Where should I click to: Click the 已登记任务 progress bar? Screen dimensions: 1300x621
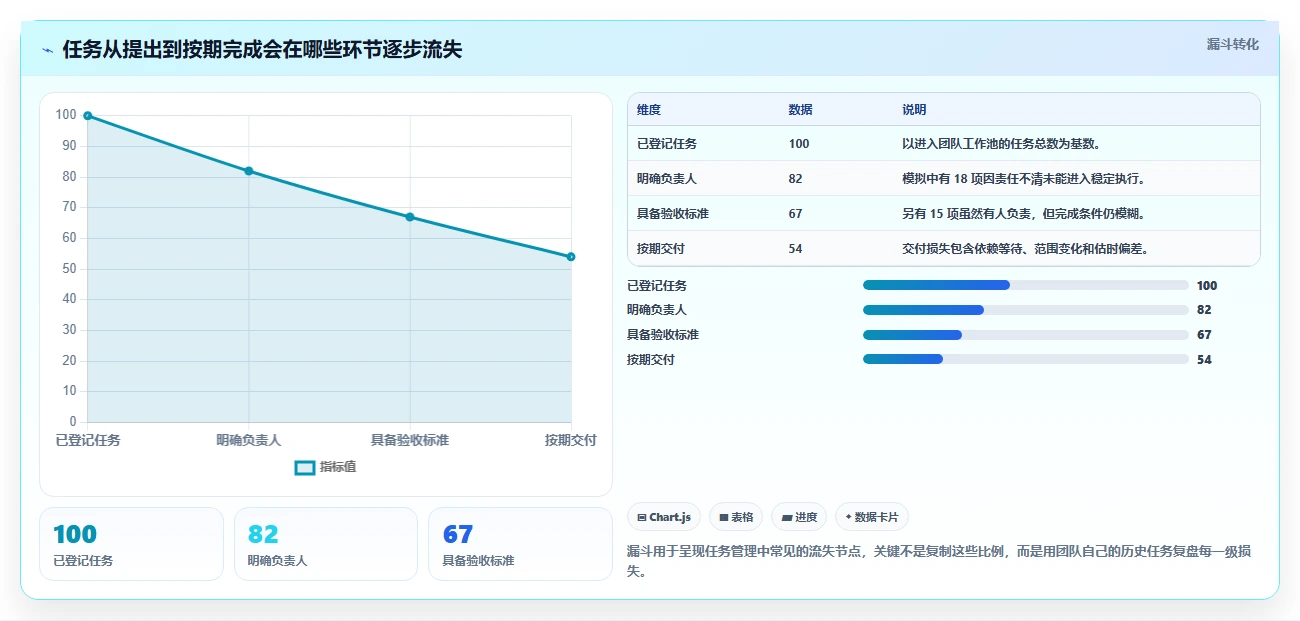[x=1026, y=285]
